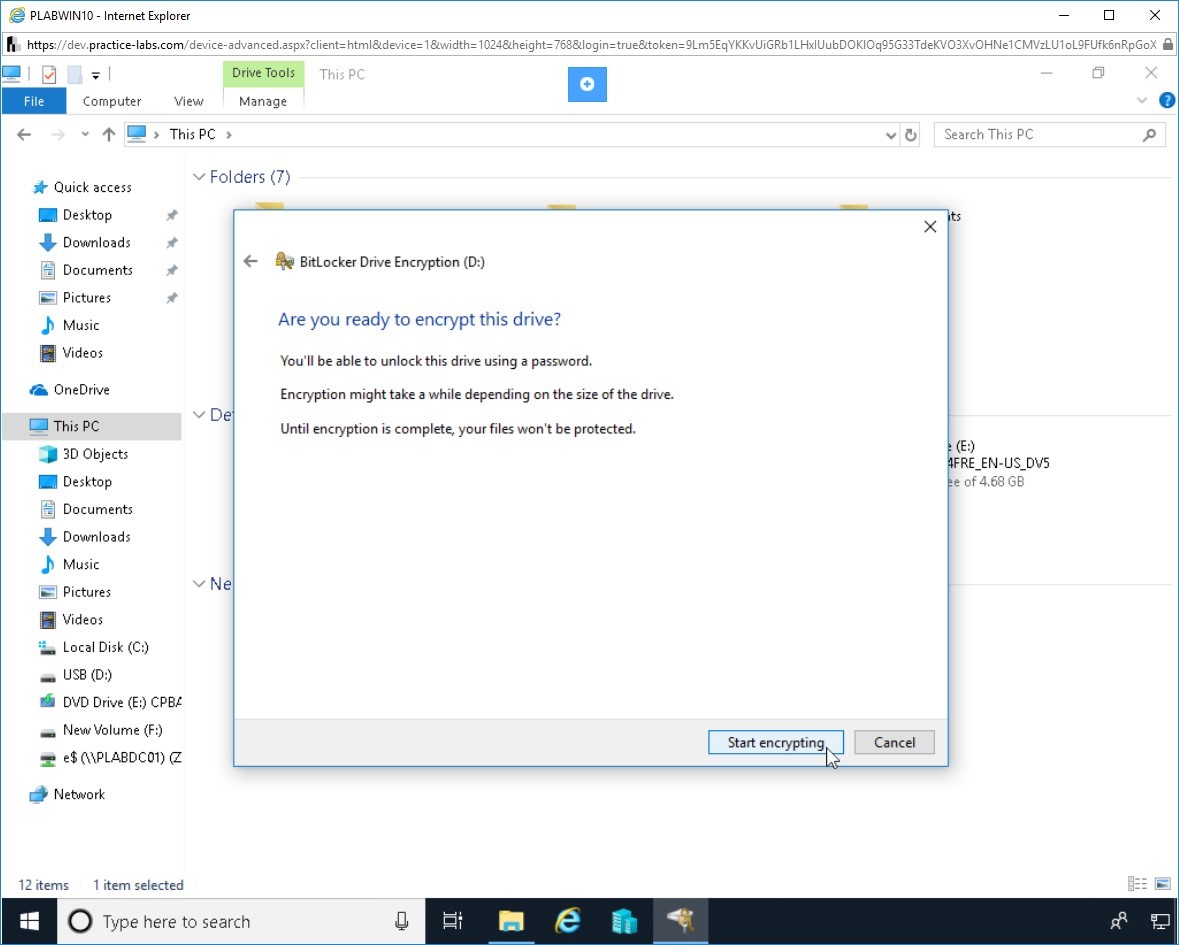Navigate forward in File Explorer
This screenshot has height=945, width=1179.
57,135
